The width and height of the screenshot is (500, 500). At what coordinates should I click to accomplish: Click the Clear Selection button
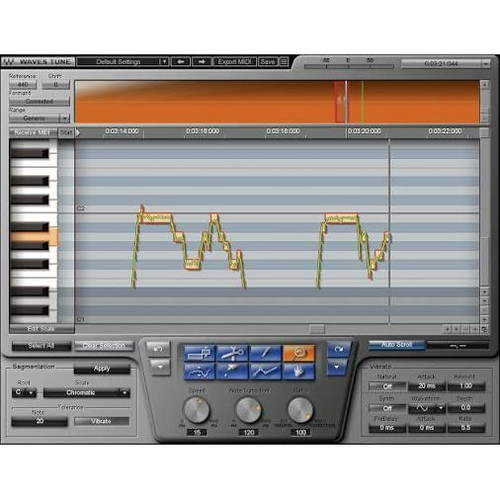coord(104,346)
